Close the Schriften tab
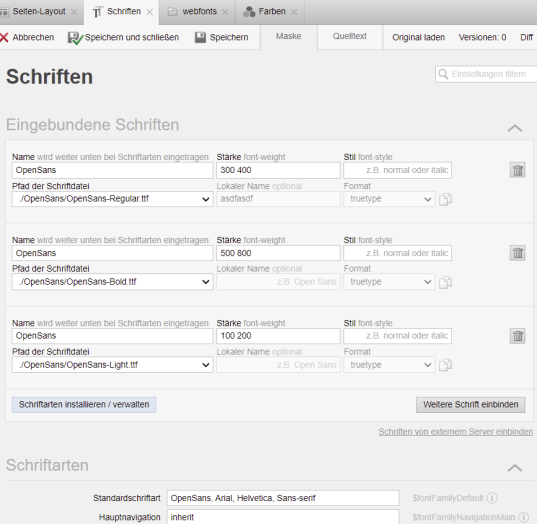The width and height of the screenshot is (537, 524). click(150, 12)
